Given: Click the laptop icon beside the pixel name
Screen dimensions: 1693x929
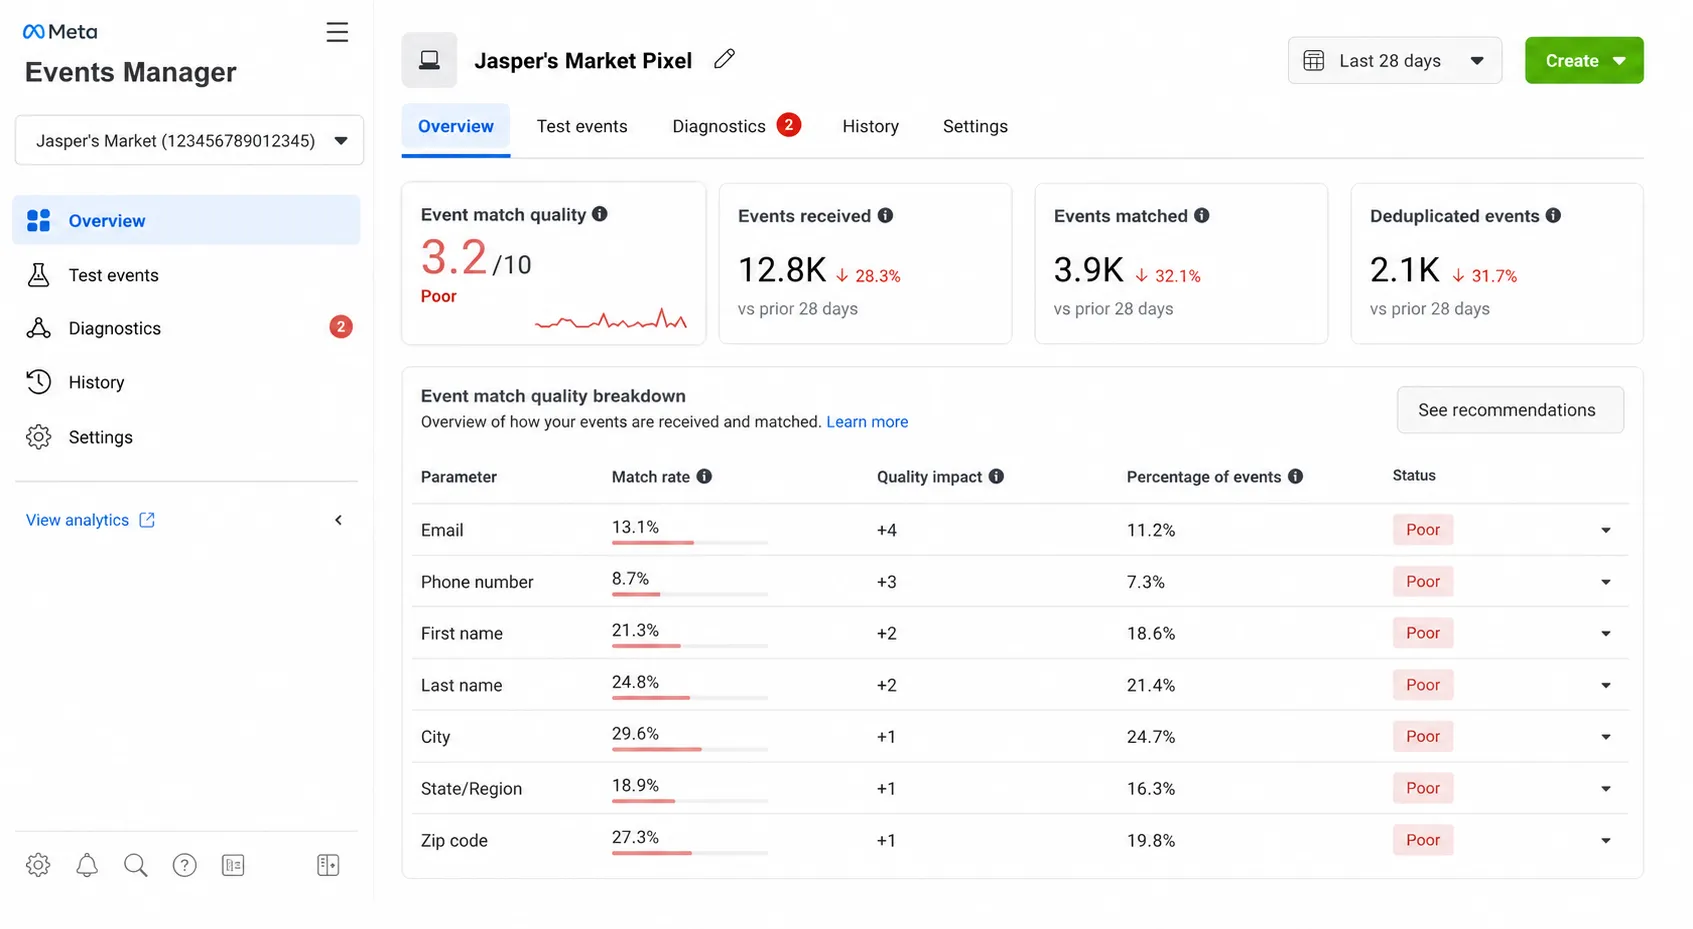Looking at the screenshot, I should (429, 60).
